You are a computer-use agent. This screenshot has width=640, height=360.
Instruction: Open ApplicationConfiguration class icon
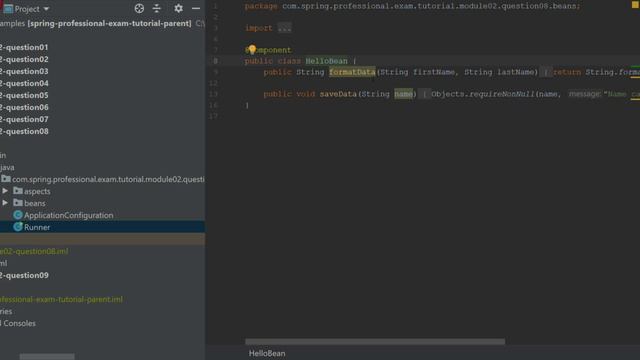point(18,215)
